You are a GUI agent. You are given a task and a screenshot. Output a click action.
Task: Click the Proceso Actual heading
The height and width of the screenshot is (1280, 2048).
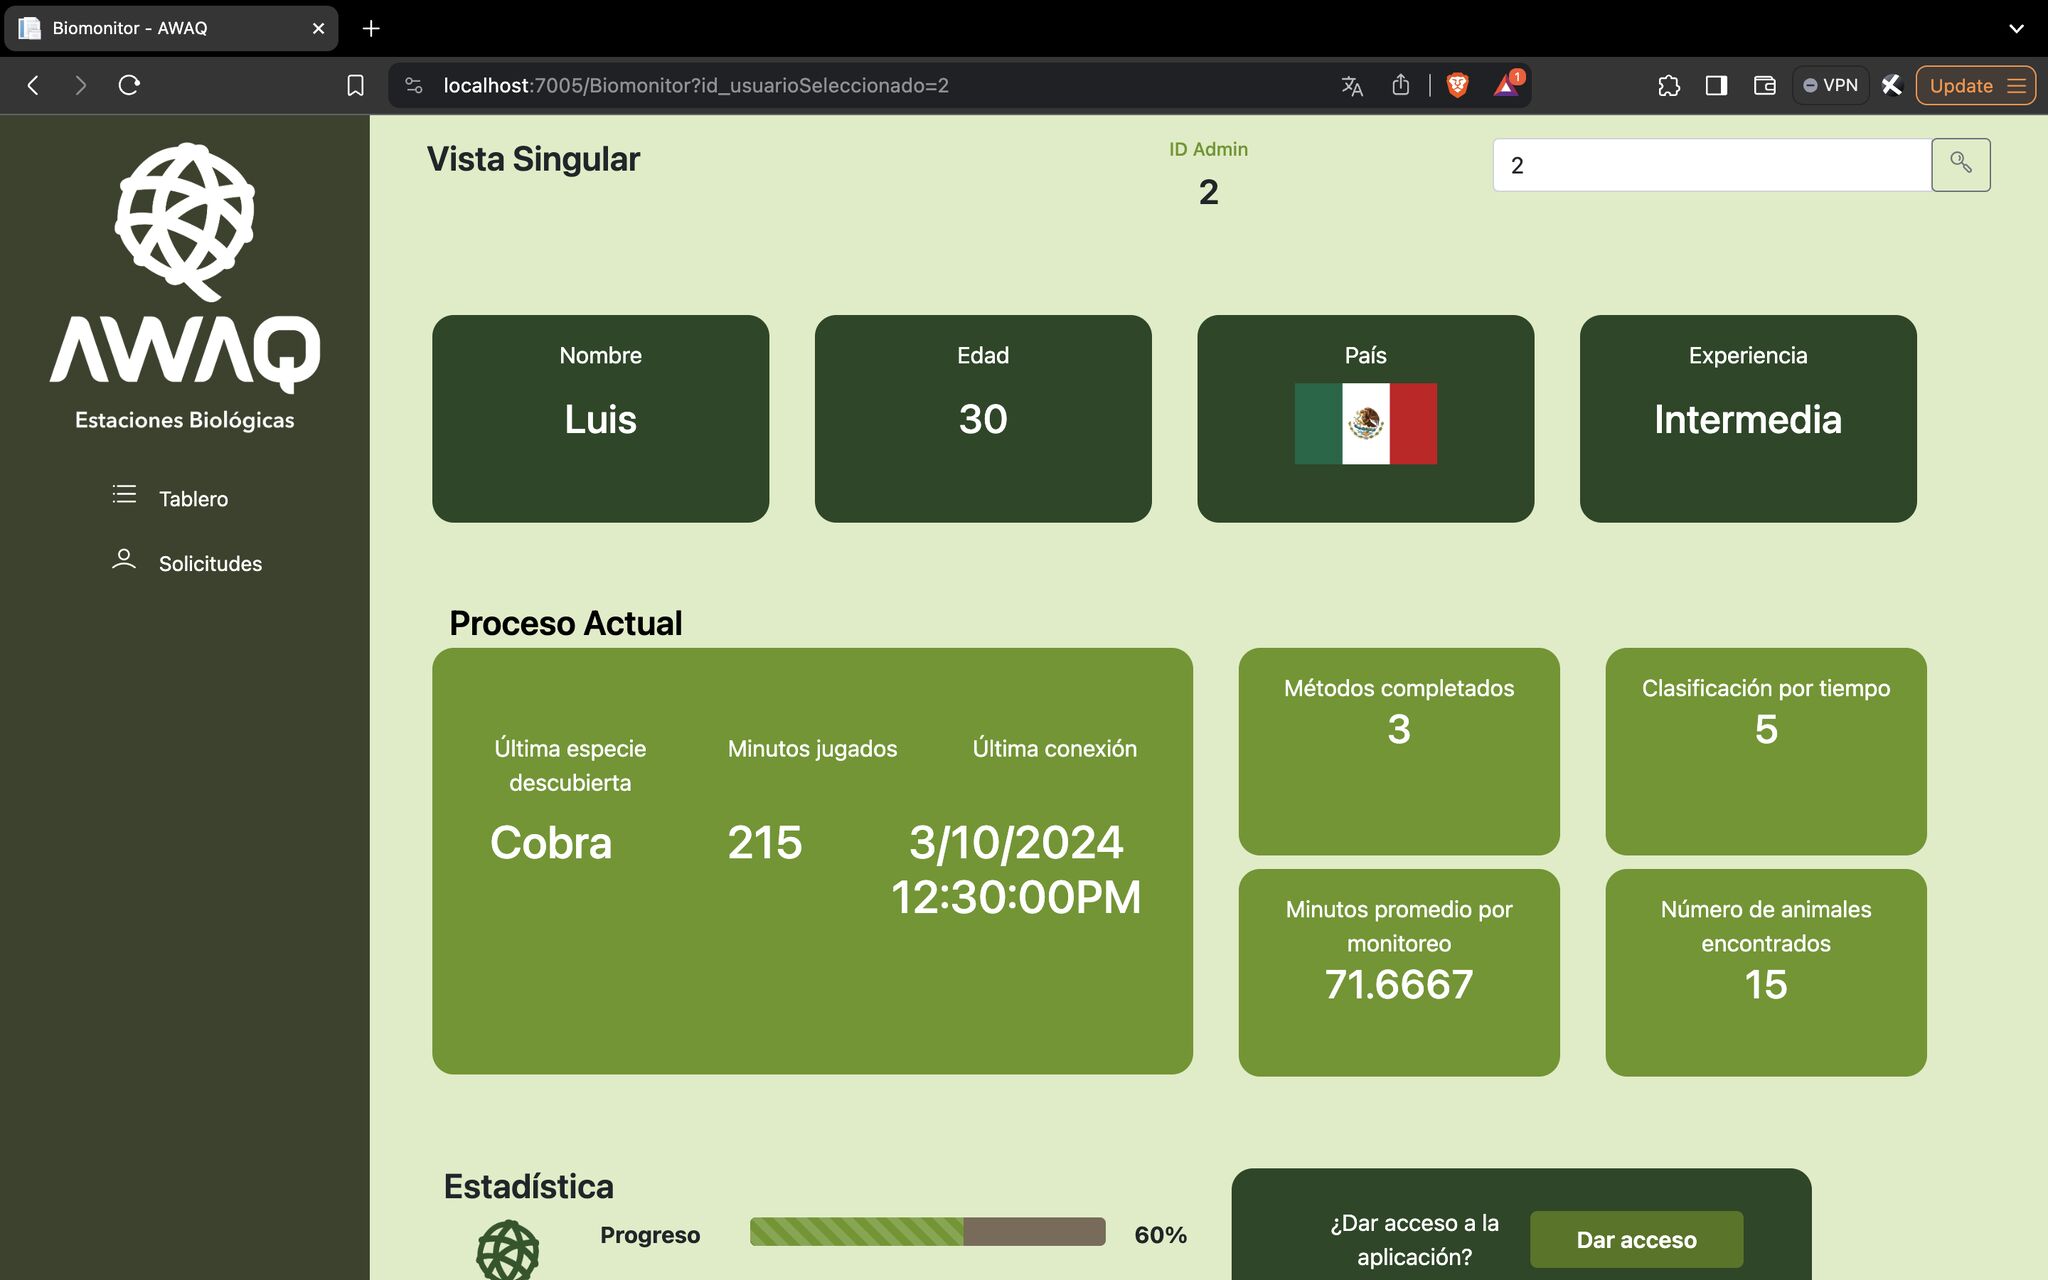point(565,623)
